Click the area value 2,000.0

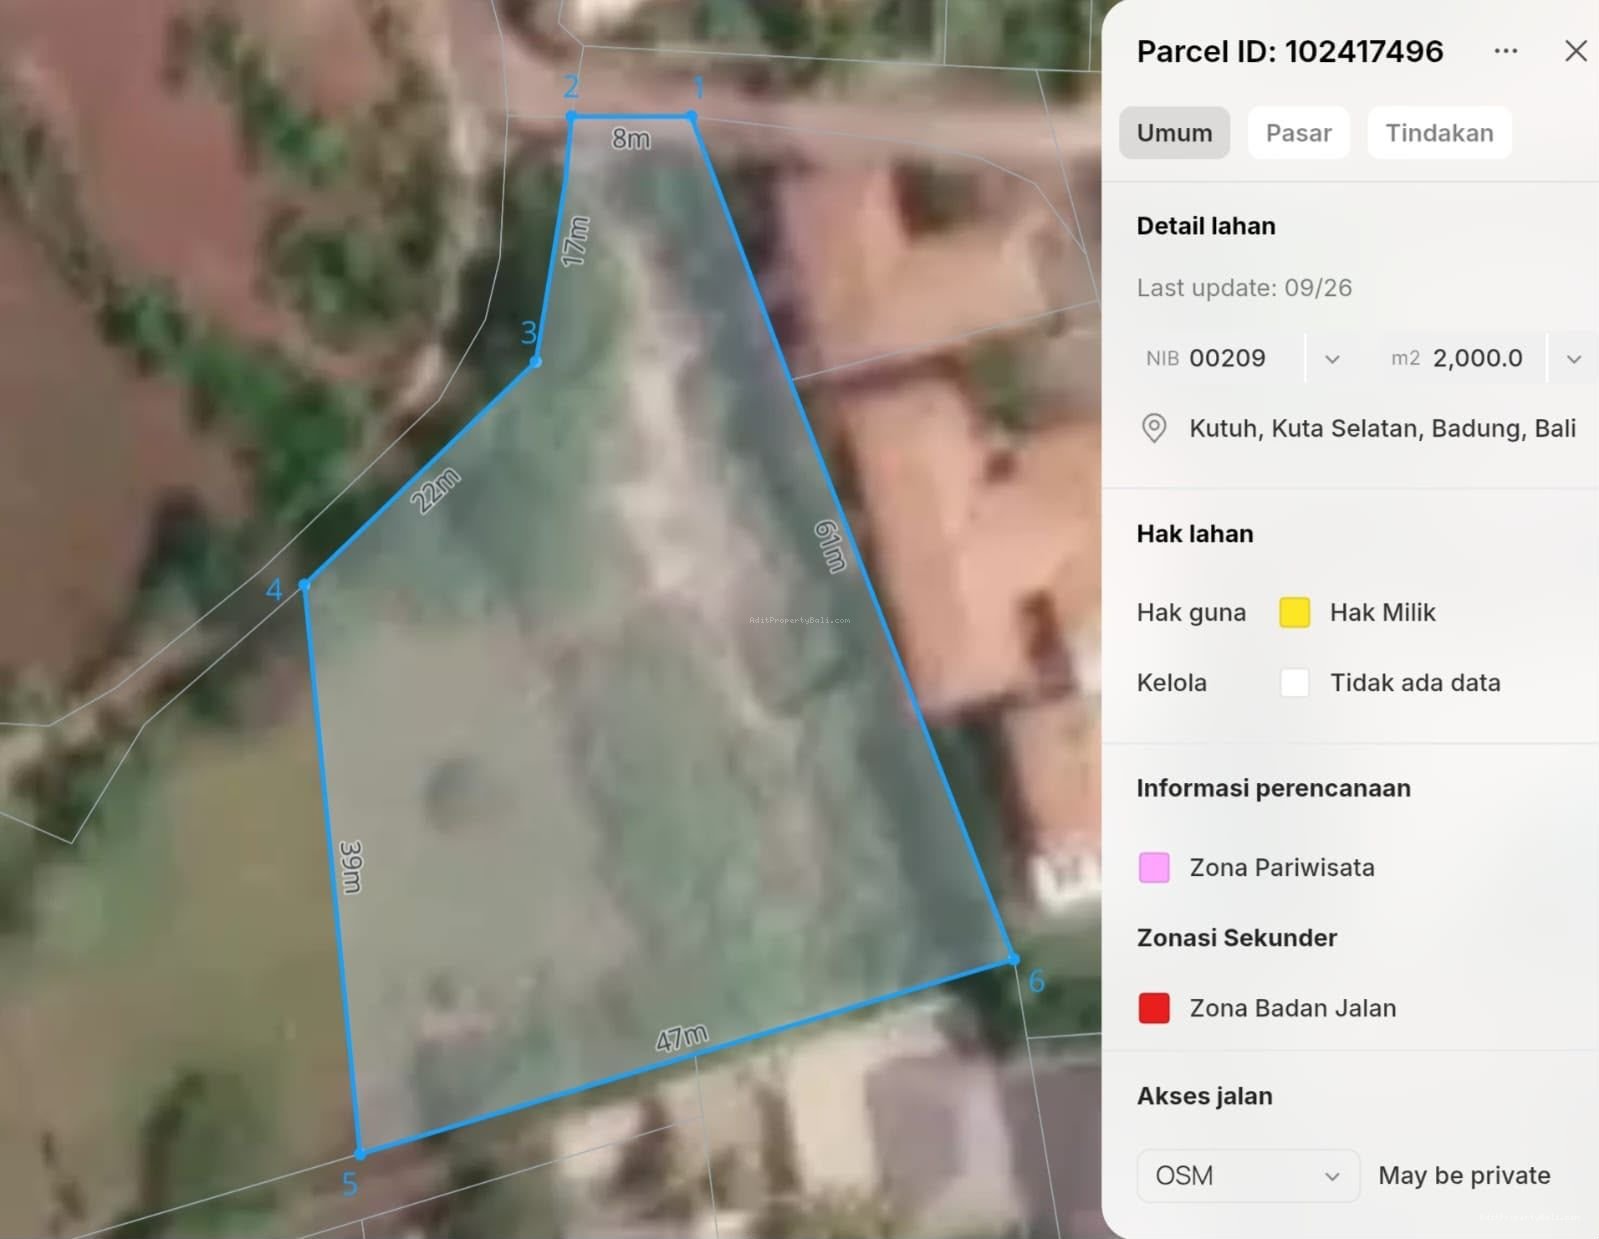(1477, 358)
